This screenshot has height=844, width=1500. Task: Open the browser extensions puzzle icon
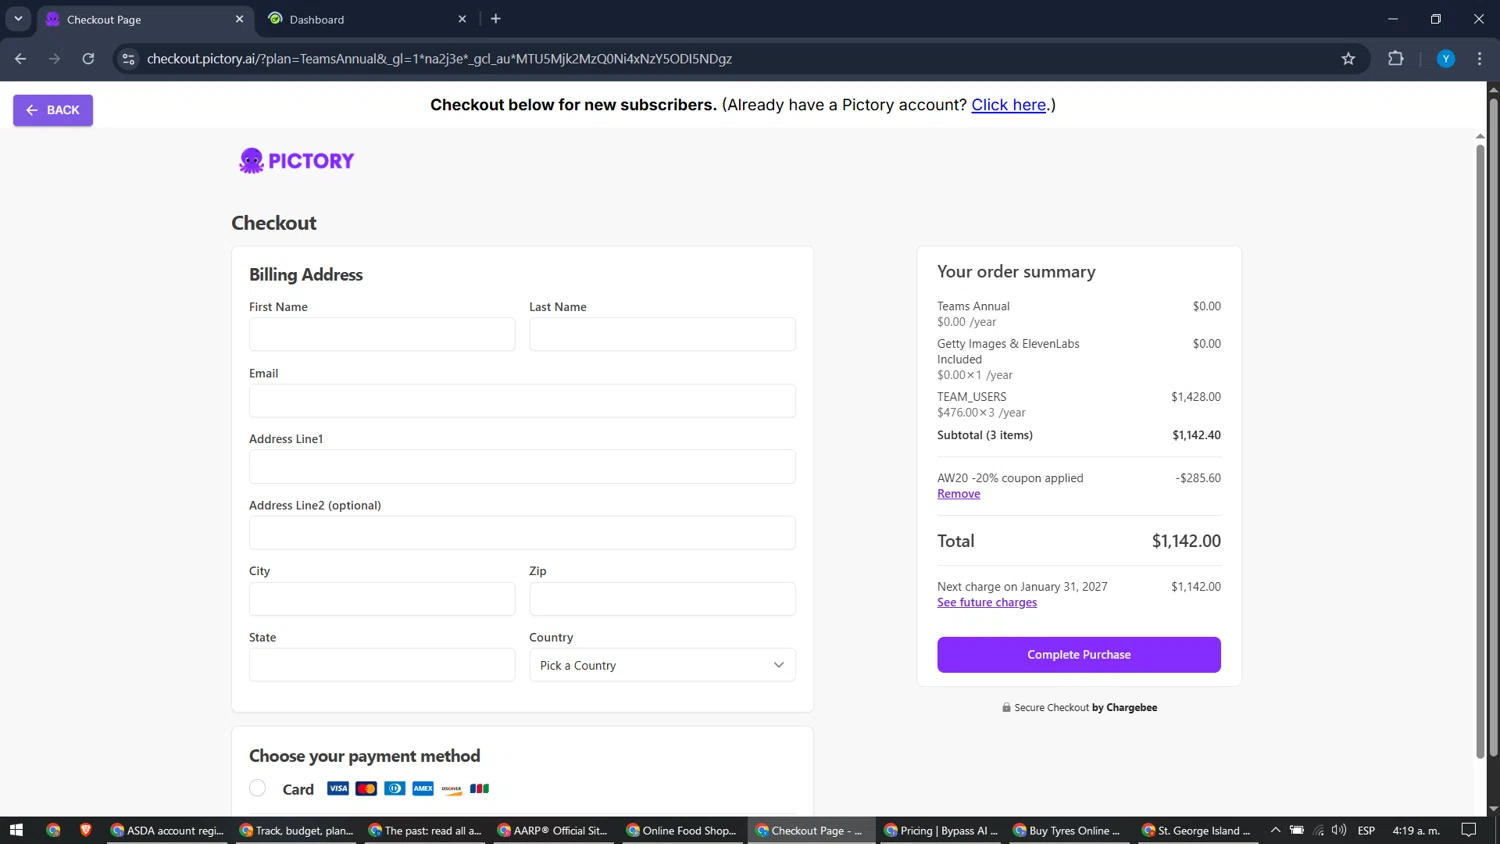click(x=1396, y=59)
